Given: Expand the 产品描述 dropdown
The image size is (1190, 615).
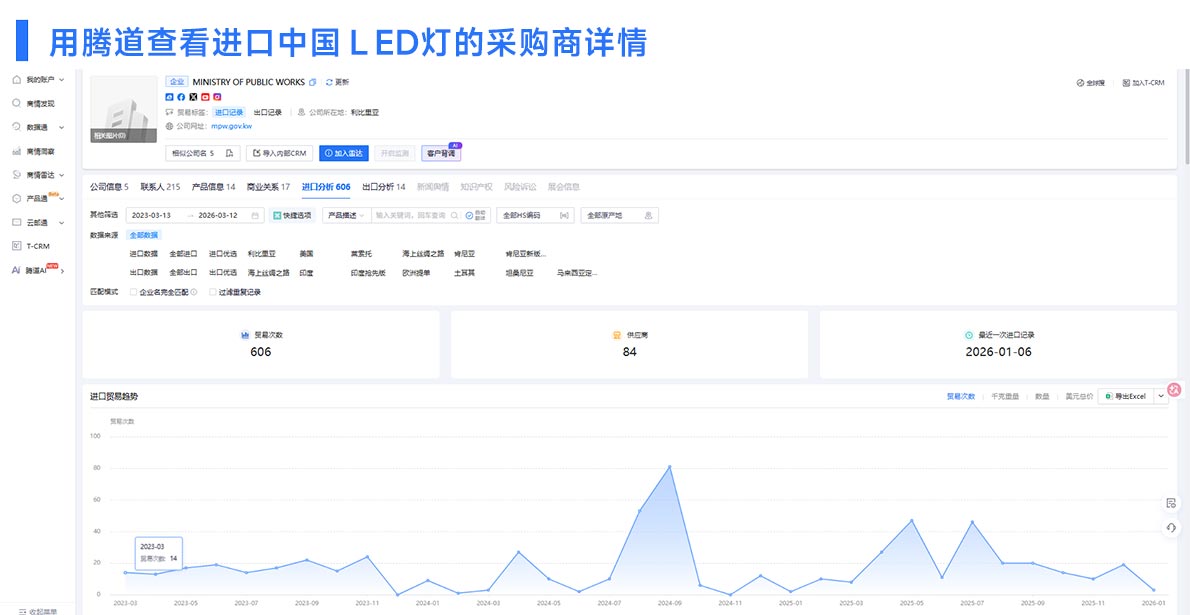Looking at the screenshot, I should click(x=345, y=215).
